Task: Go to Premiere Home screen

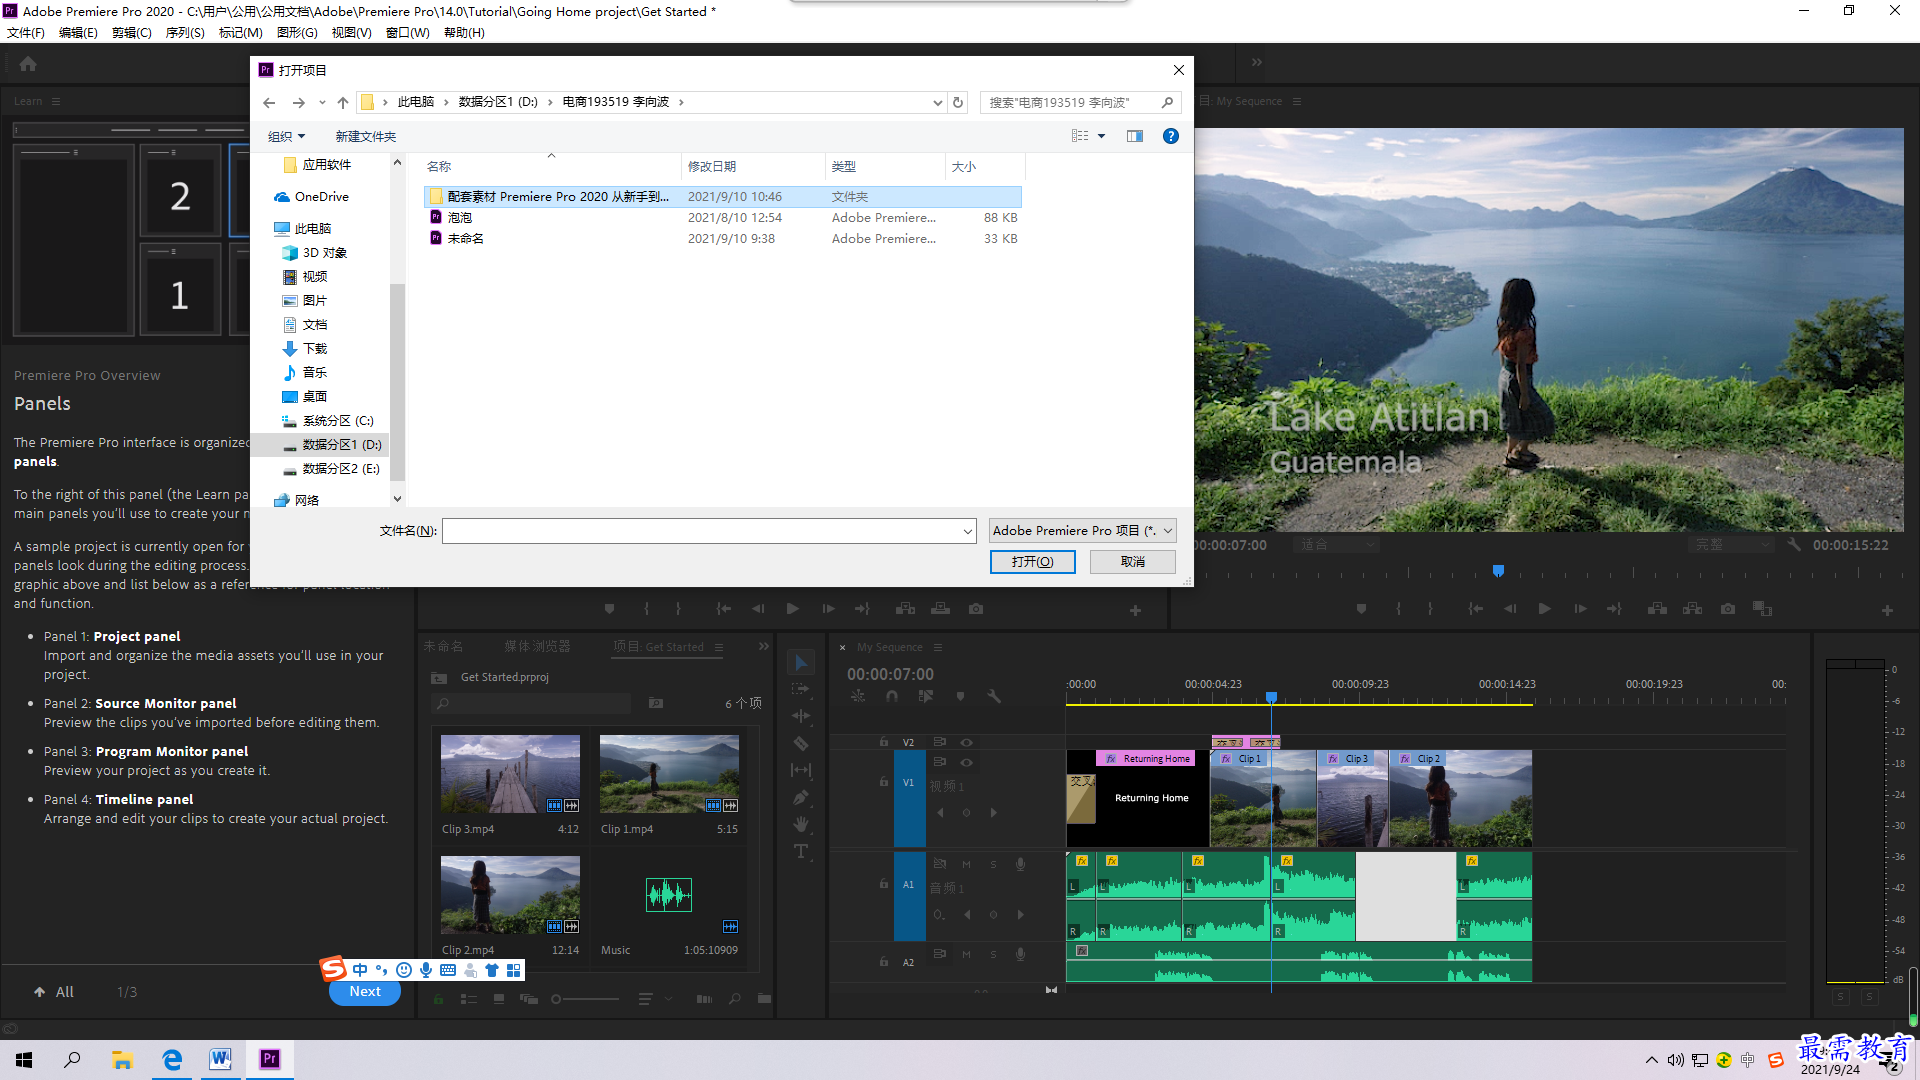Action: click(x=28, y=64)
